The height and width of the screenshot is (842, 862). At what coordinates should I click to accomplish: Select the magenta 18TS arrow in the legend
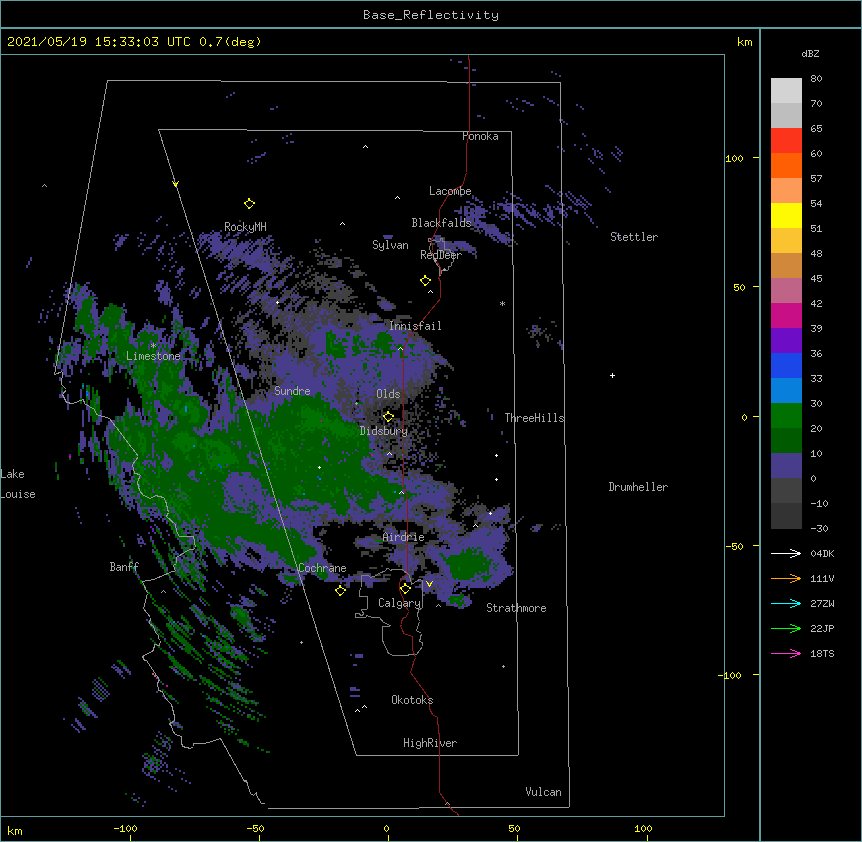point(786,653)
